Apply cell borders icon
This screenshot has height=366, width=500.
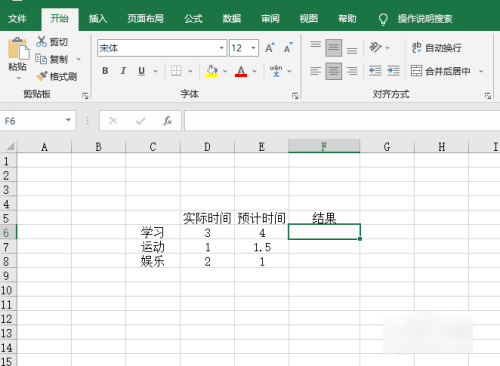[x=176, y=71]
